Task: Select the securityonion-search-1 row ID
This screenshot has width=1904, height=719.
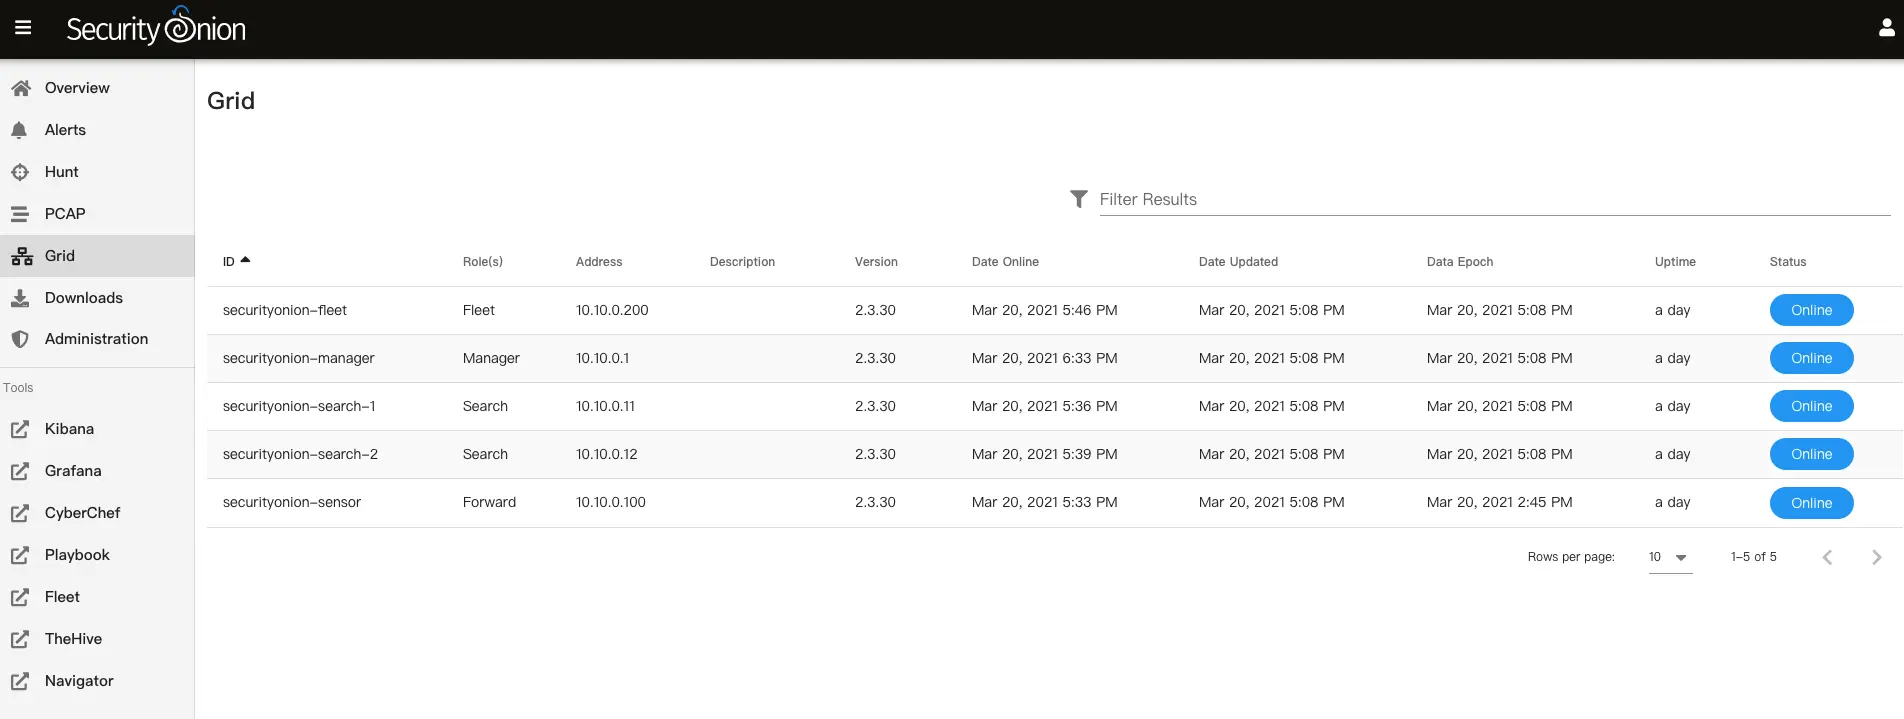Action: [299, 406]
